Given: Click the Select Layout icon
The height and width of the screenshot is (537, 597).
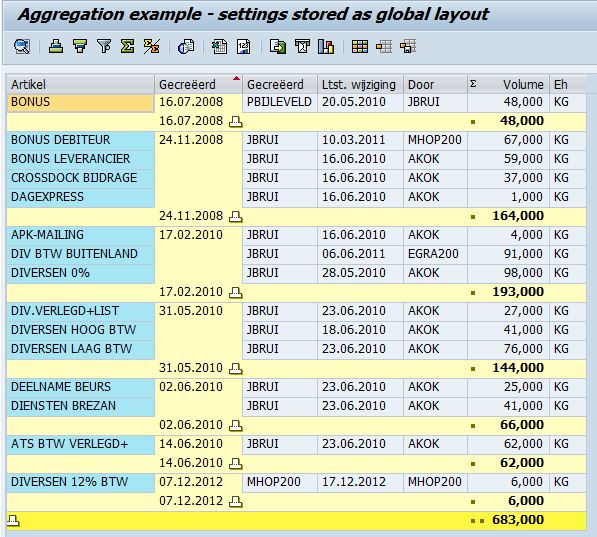Looking at the screenshot, I should (x=384, y=47).
